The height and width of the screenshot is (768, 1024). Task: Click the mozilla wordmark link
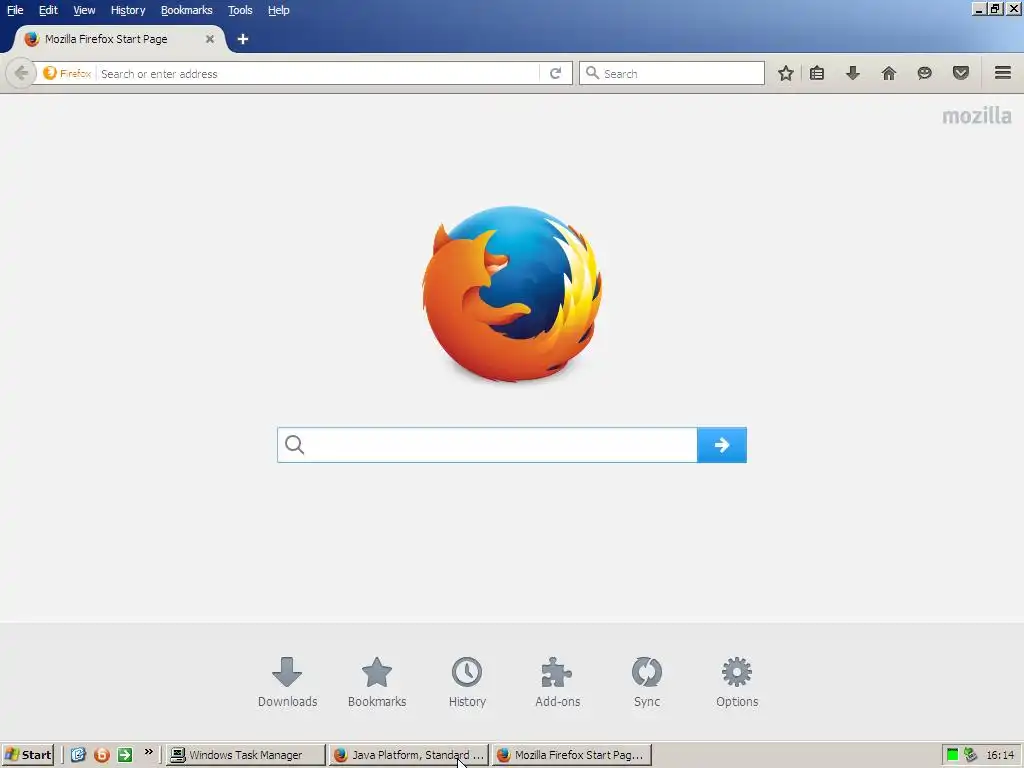[x=977, y=116]
